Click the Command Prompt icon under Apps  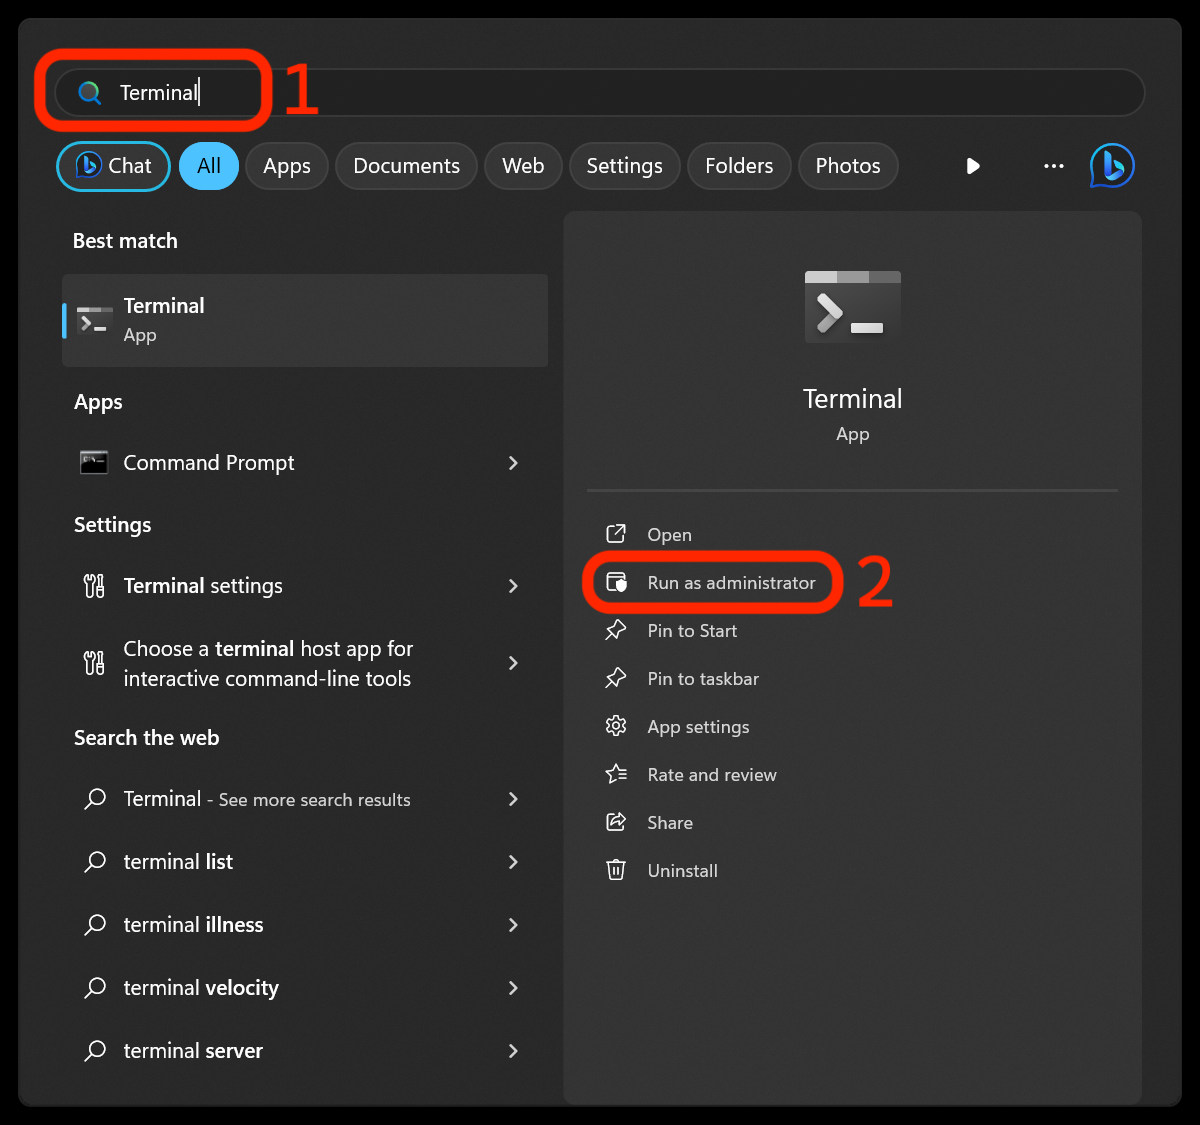coord(93,462)
